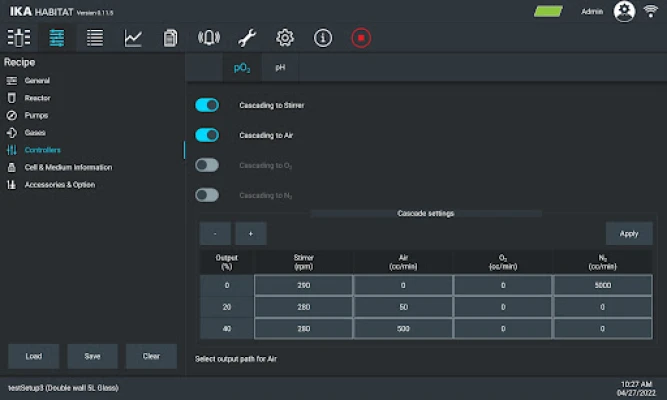Open the clipboard report icon

(171, 38)
